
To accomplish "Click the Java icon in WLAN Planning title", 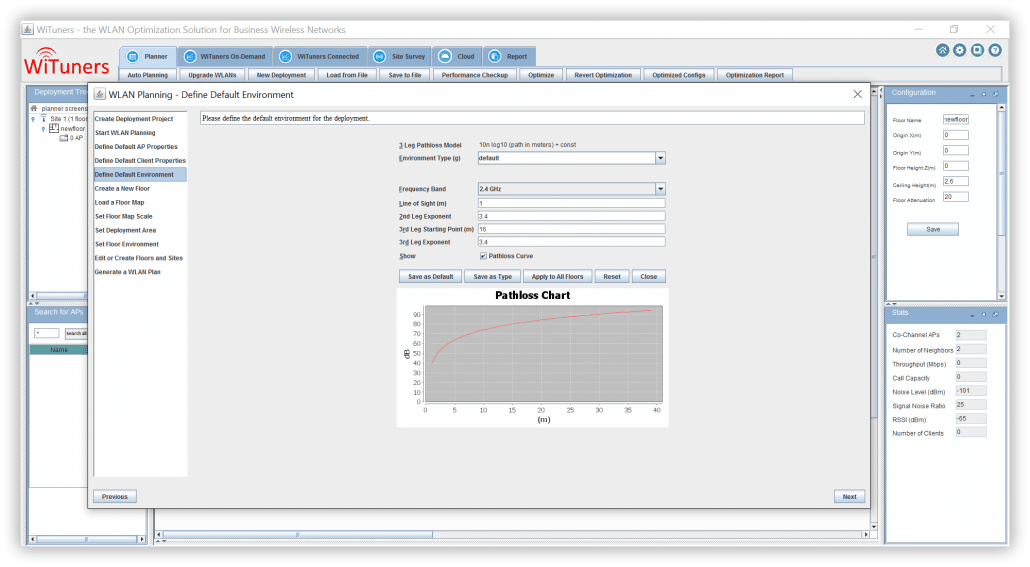I will click(100, 95).
